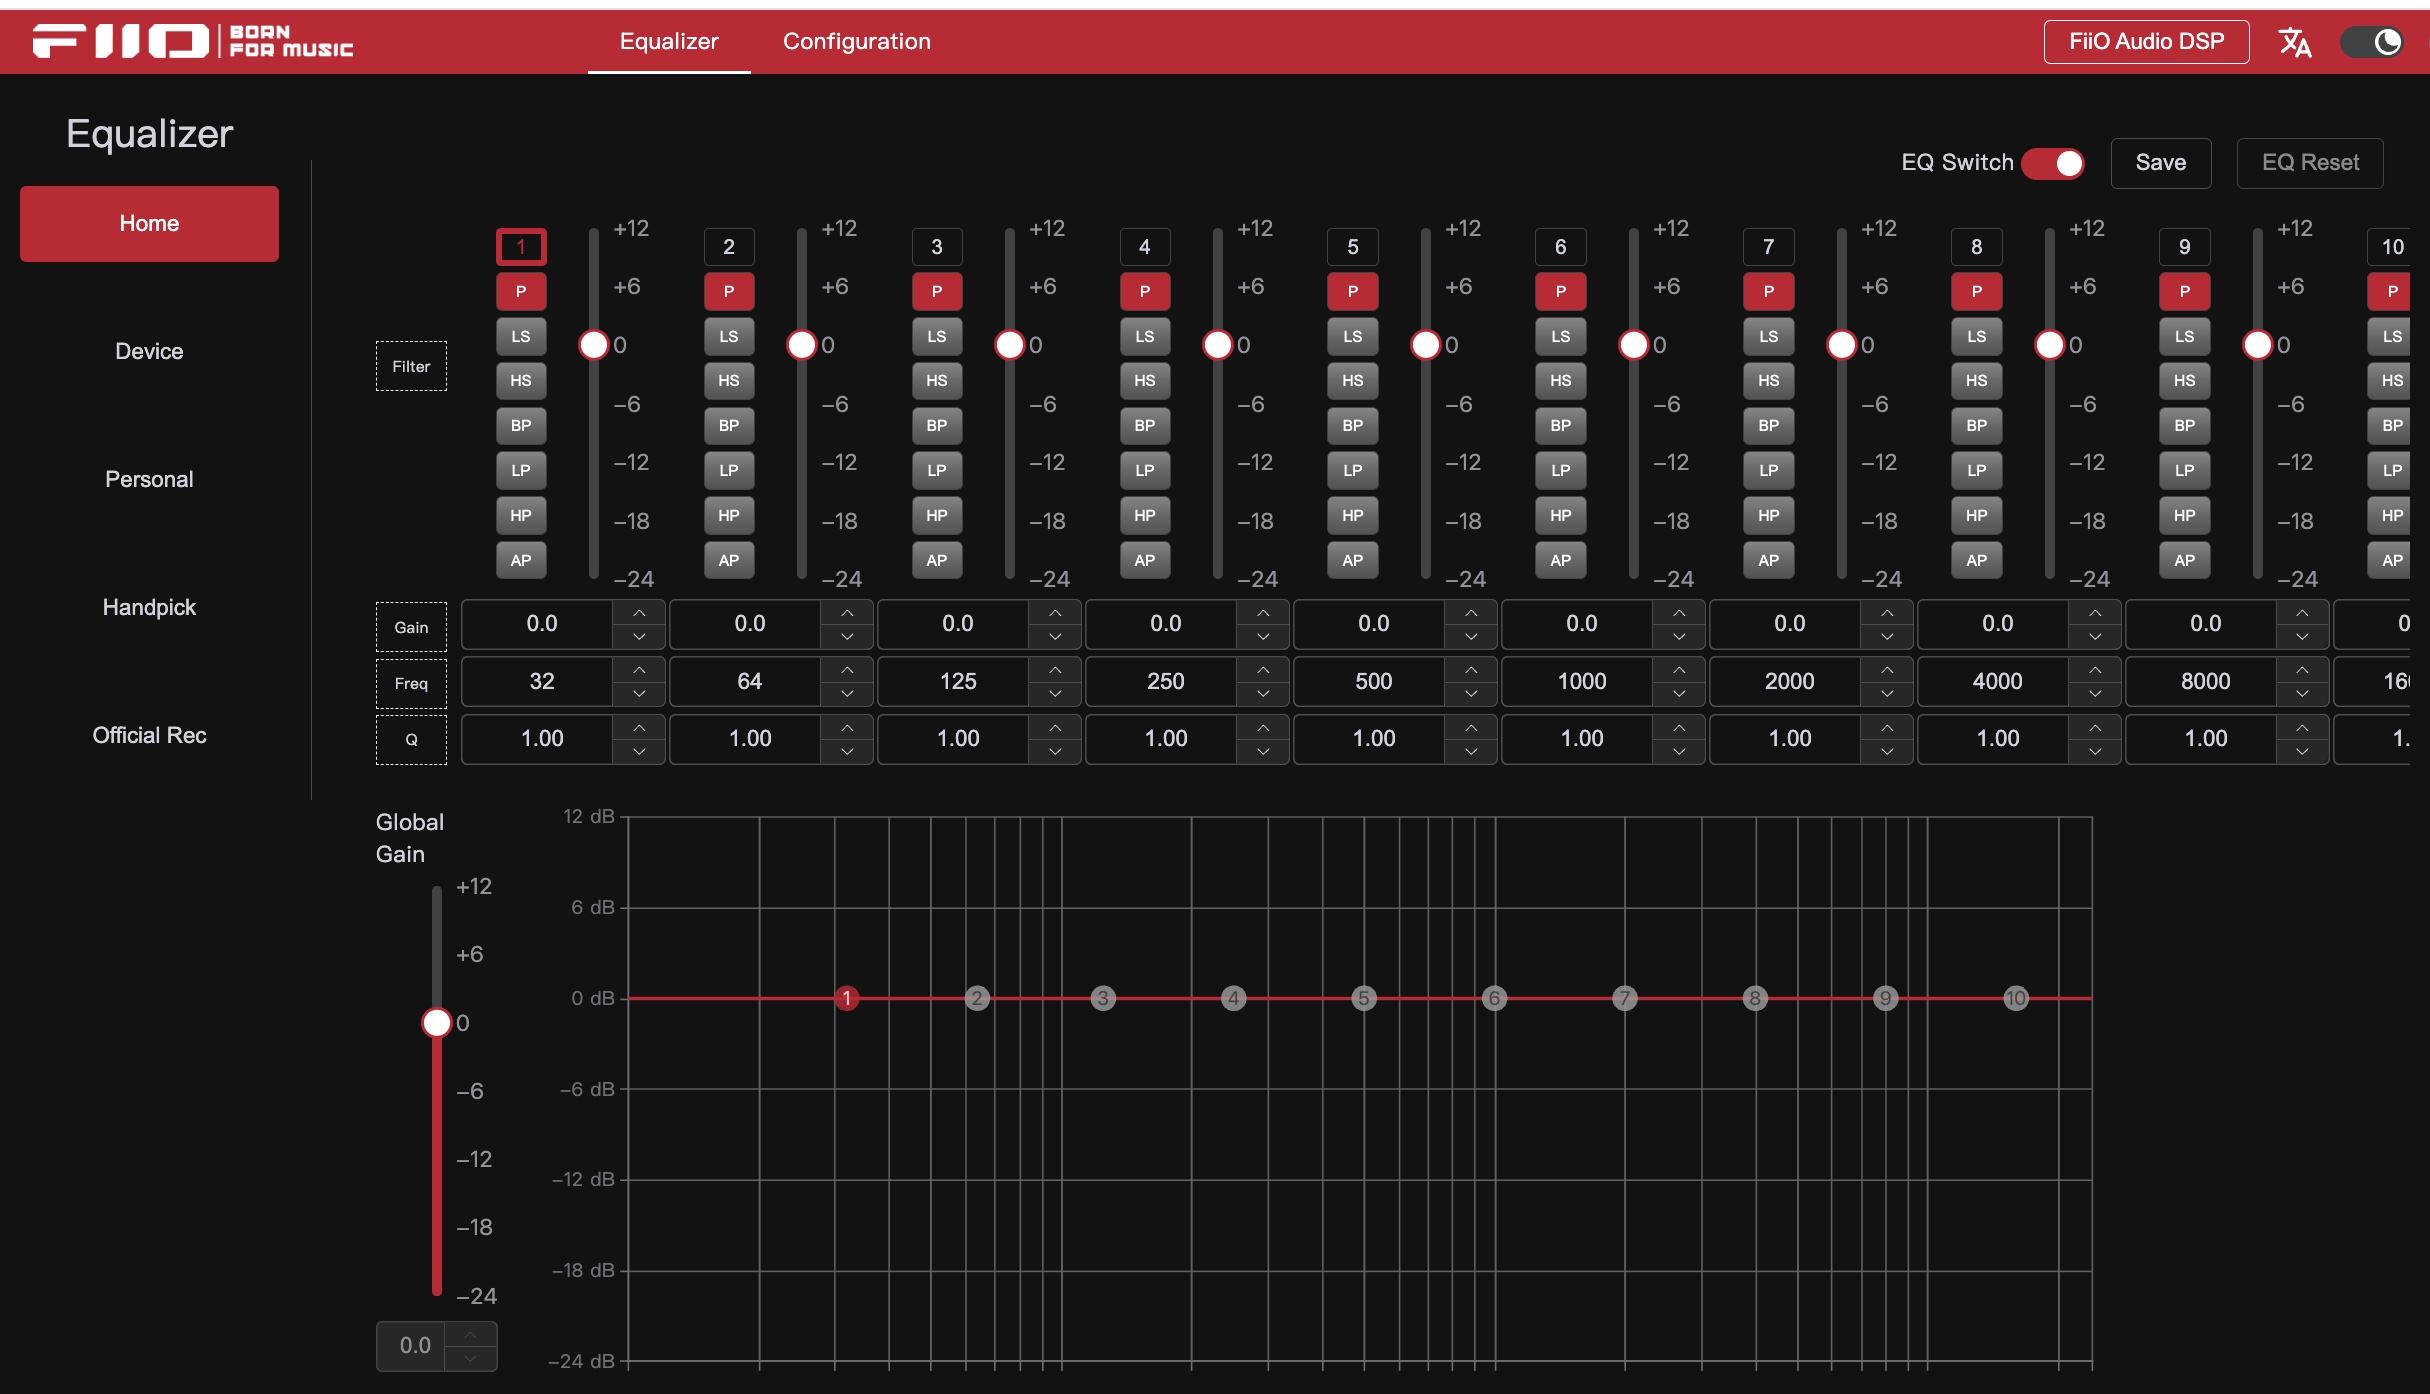
Task: Set band 4 to LP filter
Action: point(1145,471)
